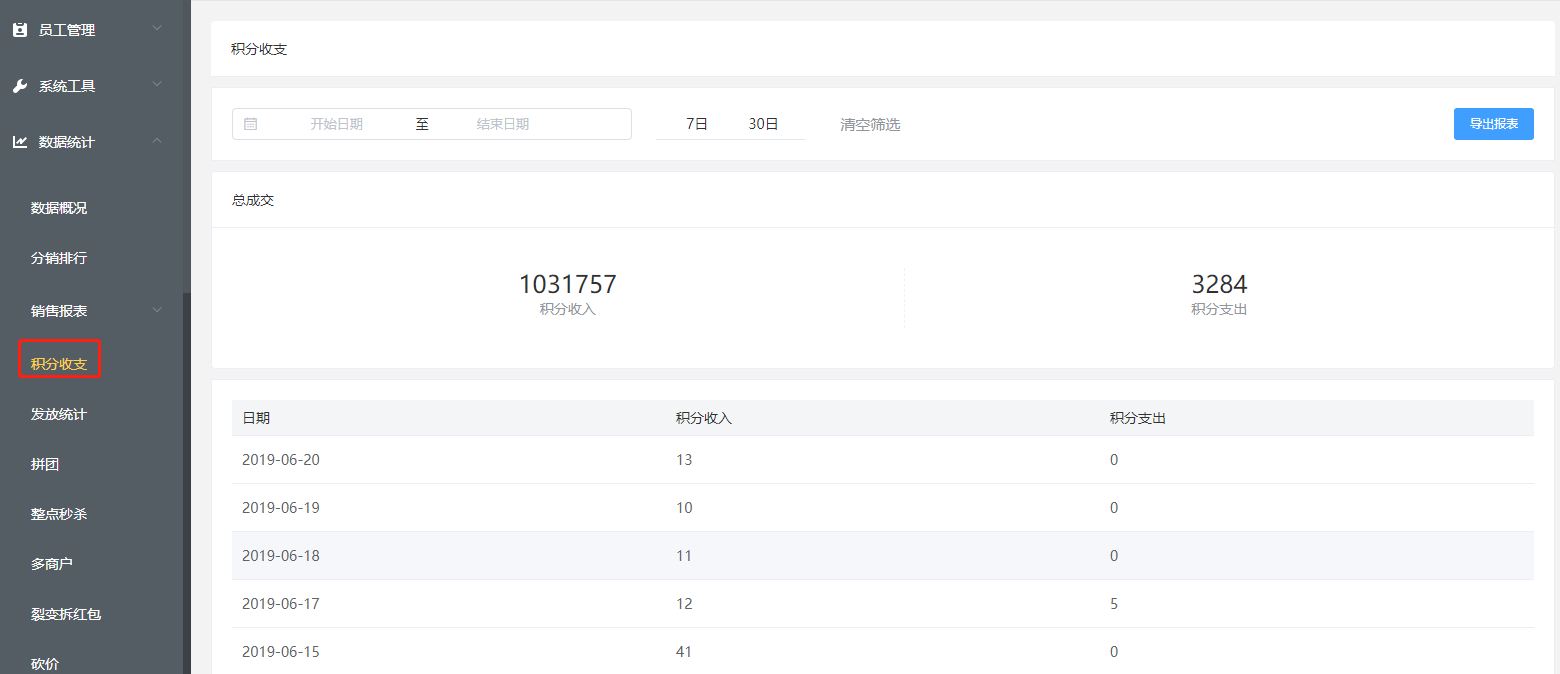This screenshot has height=674, width=1560.
Task: Expand the 系统工具 menu chevron
Action: click(157, 85)
